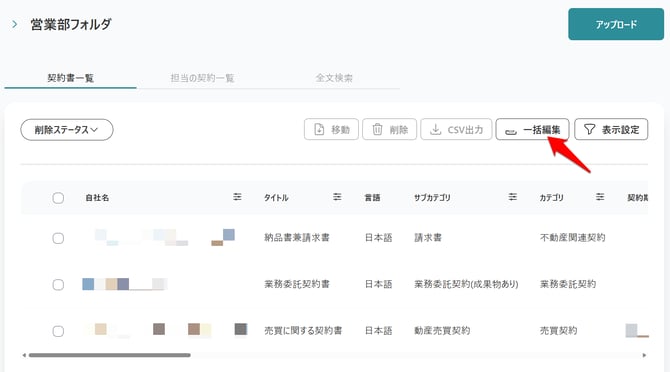Check the 納品書兼請求書 row checkbox
The height and width of the screenshot is (372, 670).
click(x=58, y=238)
